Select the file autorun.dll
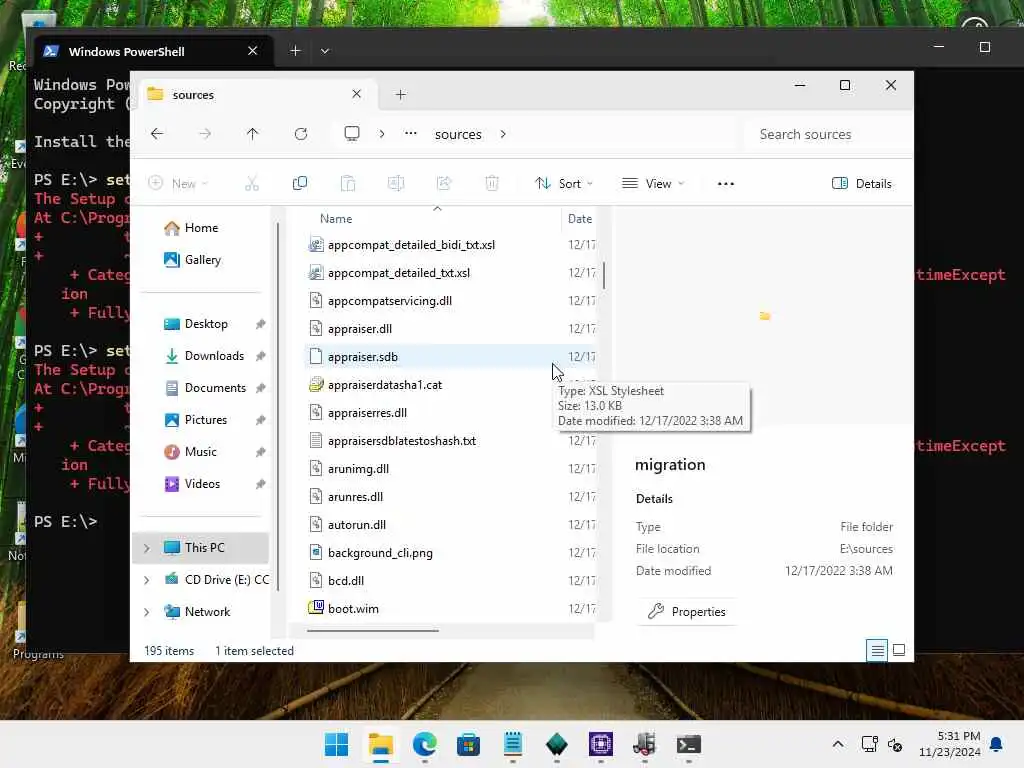Viewport: 1024px width, 768px height. [x=451, y=524]
